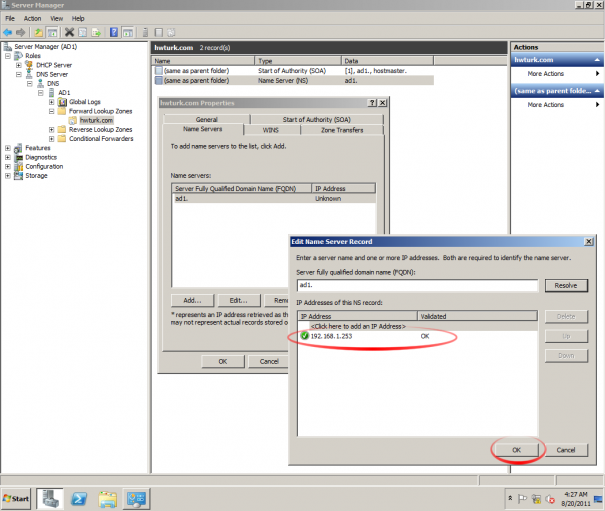This screenshot has width=605, height=511.
Task: Click the Start button
Action: [16, 498]
